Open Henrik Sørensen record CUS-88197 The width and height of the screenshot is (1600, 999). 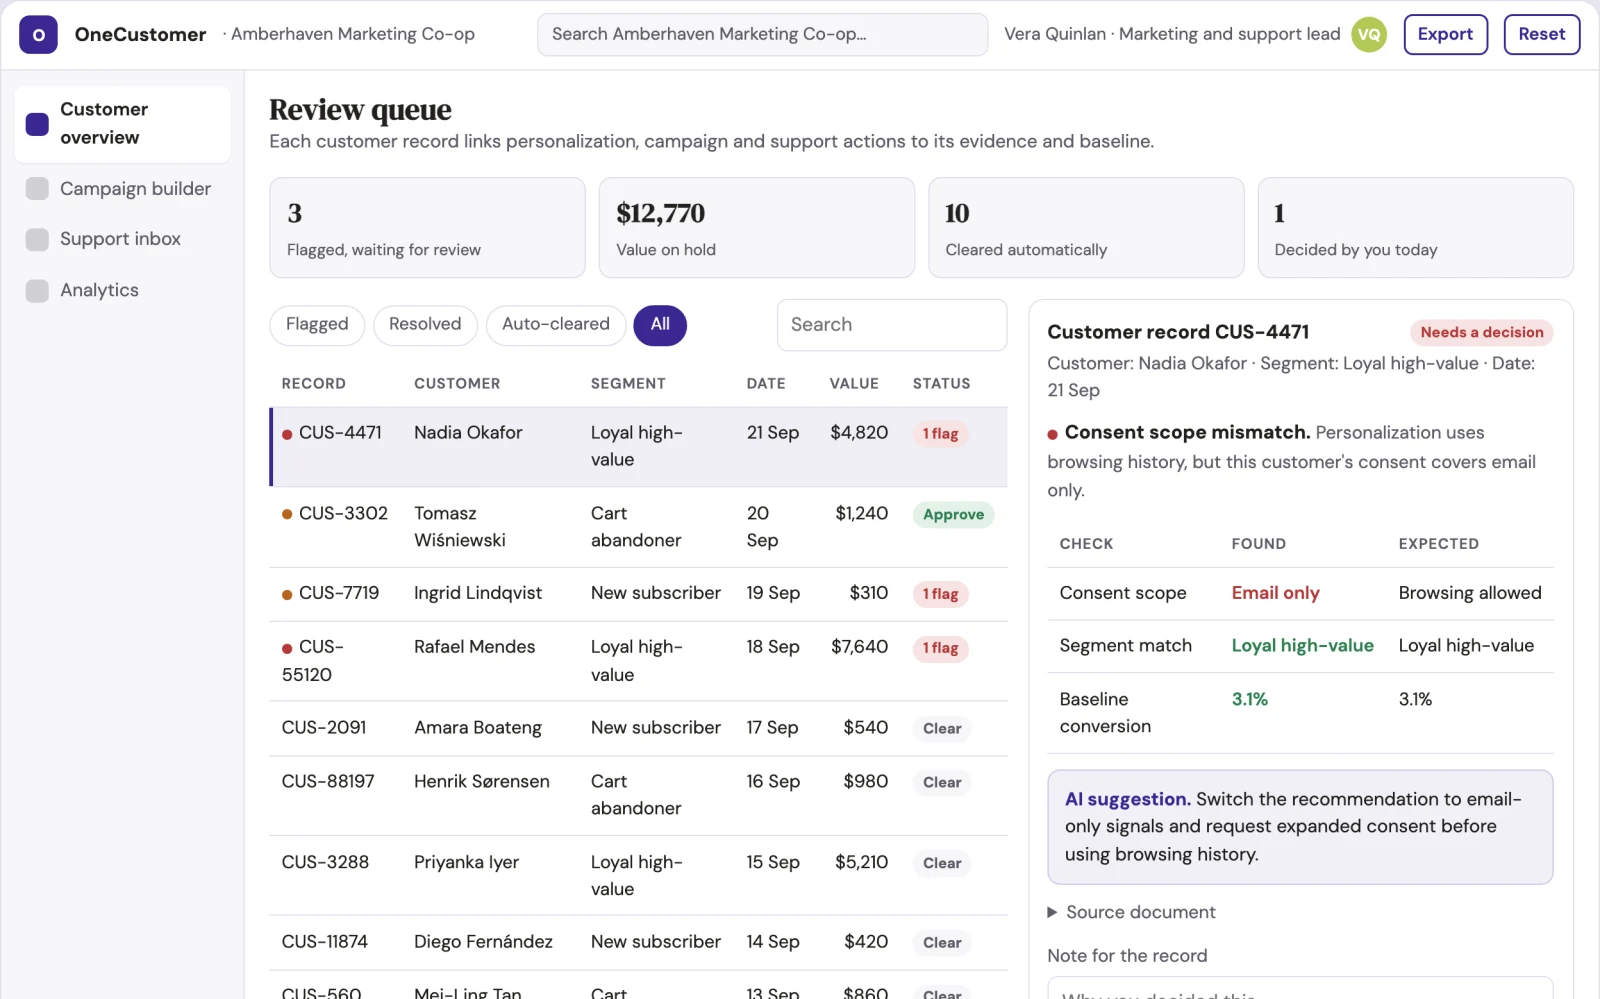(x=638, y=795)
